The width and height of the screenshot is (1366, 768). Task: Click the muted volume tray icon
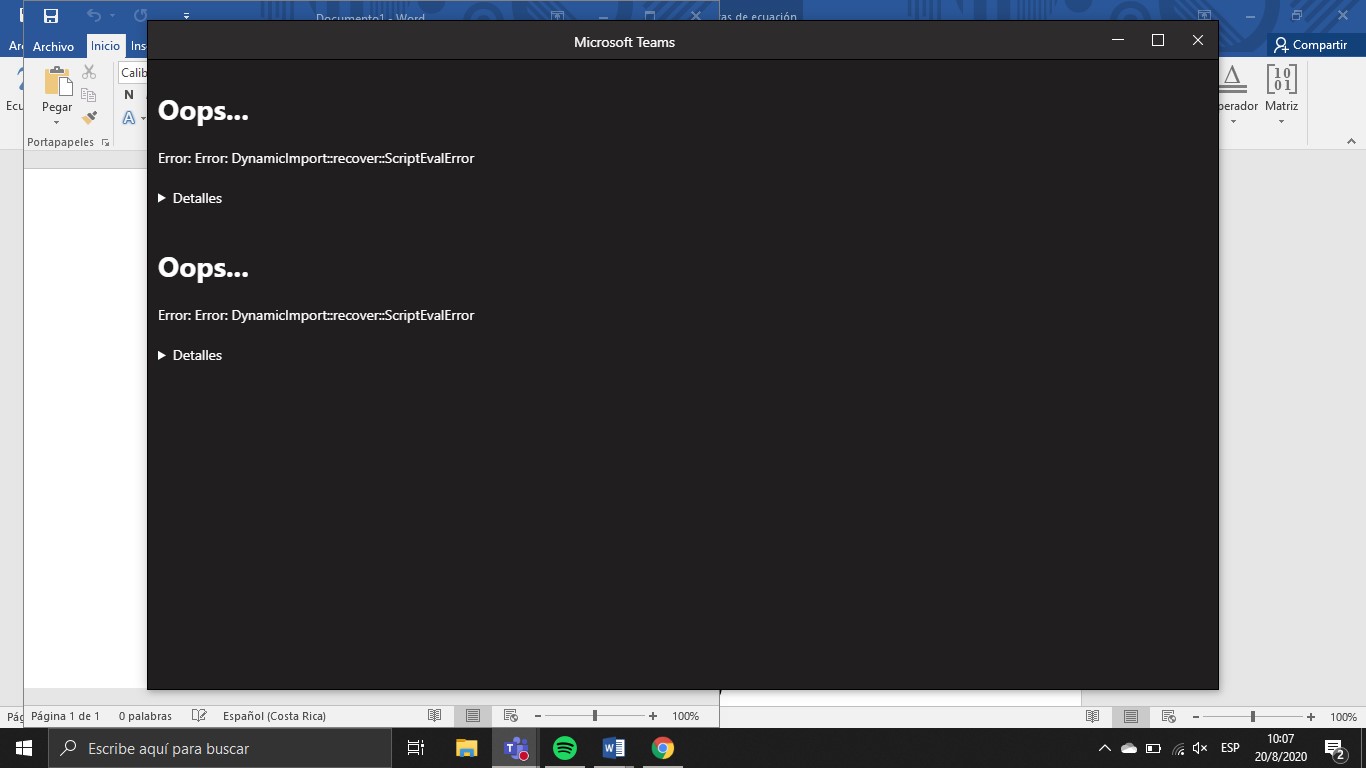click(1201, 748)
